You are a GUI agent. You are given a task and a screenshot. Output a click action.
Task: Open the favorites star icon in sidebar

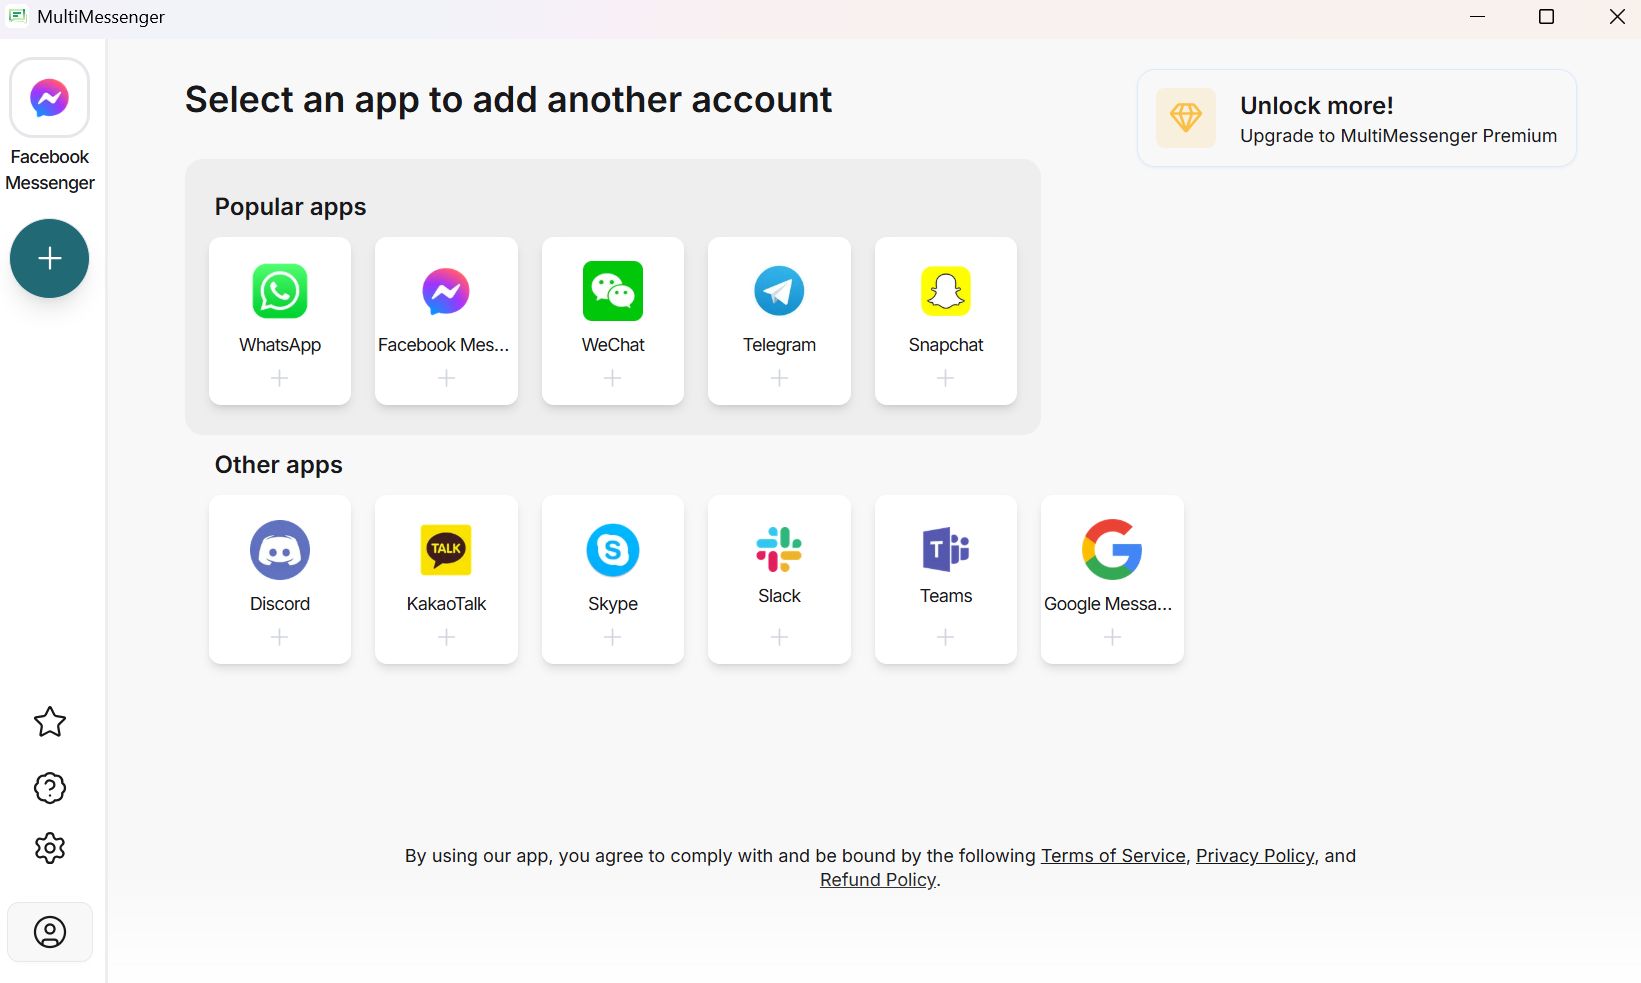tap(50, 722)
